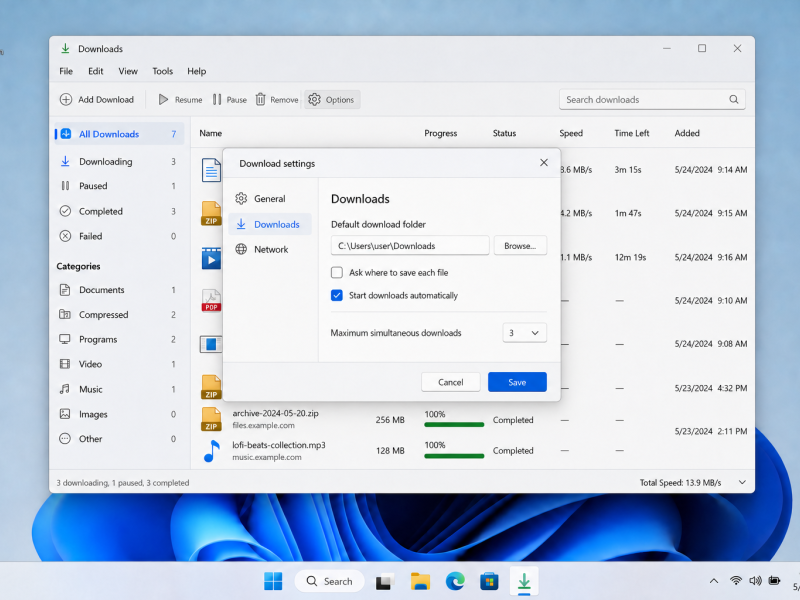Show Failed downloads in sidebar
Viewport: 800px width, 600px height.
tap(119, 236)
